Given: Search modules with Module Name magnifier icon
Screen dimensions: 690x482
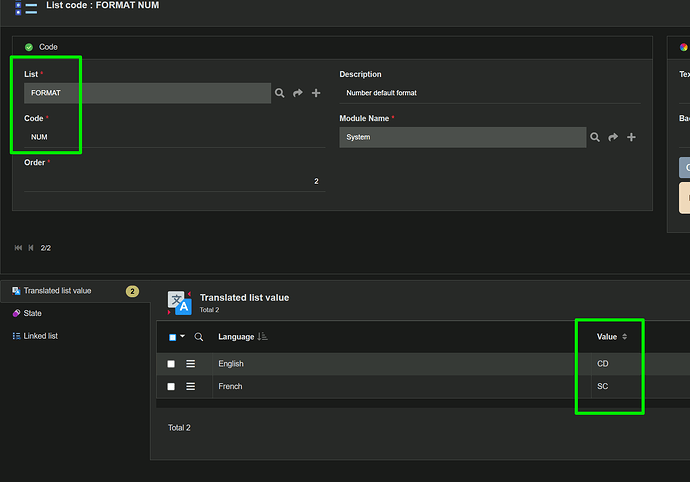Looking at the screenshot, I should coord(595,137).
